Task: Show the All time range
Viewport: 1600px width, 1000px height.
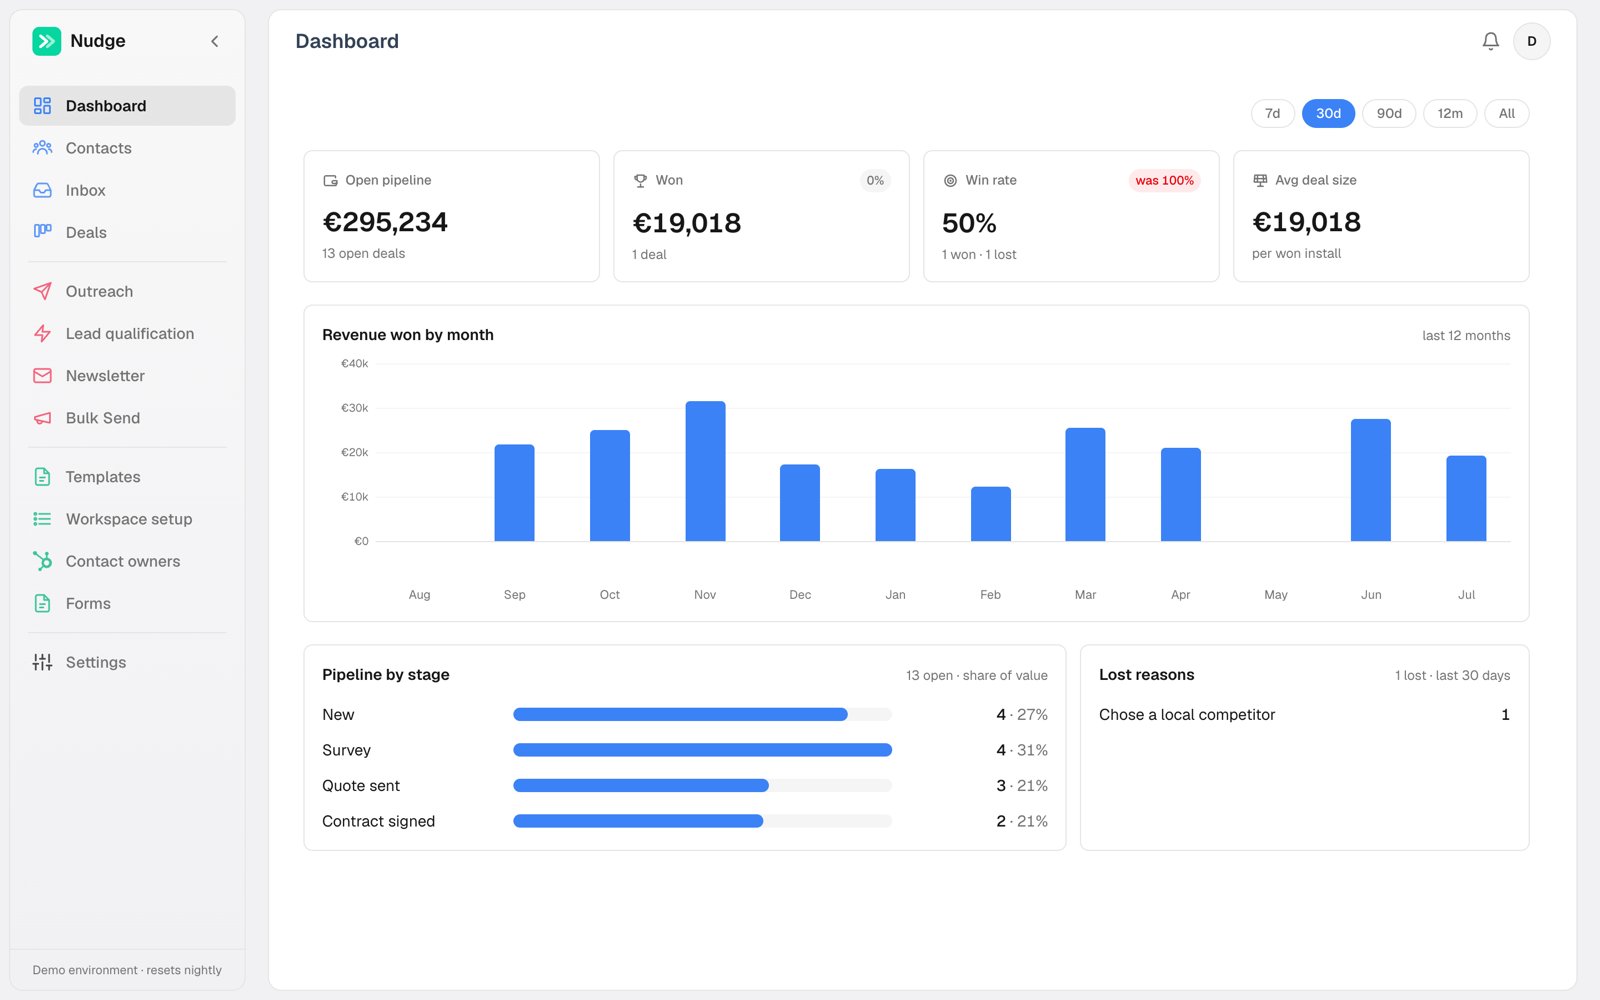Action: [x=1507, y=113]
